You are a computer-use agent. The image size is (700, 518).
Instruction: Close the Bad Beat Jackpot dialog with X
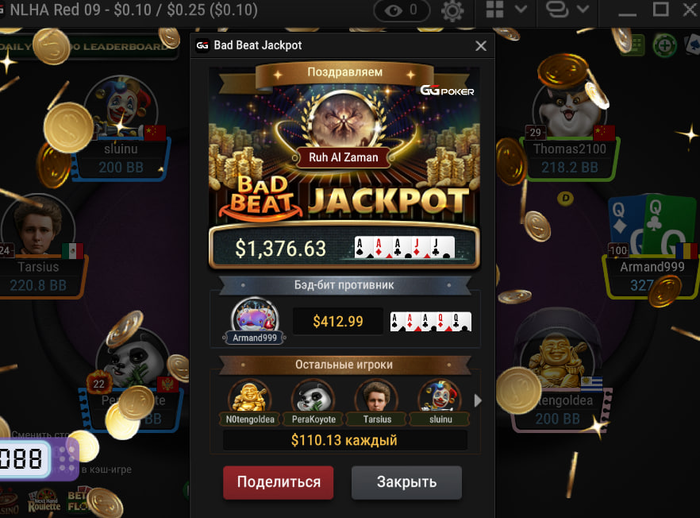click(481, 46)
